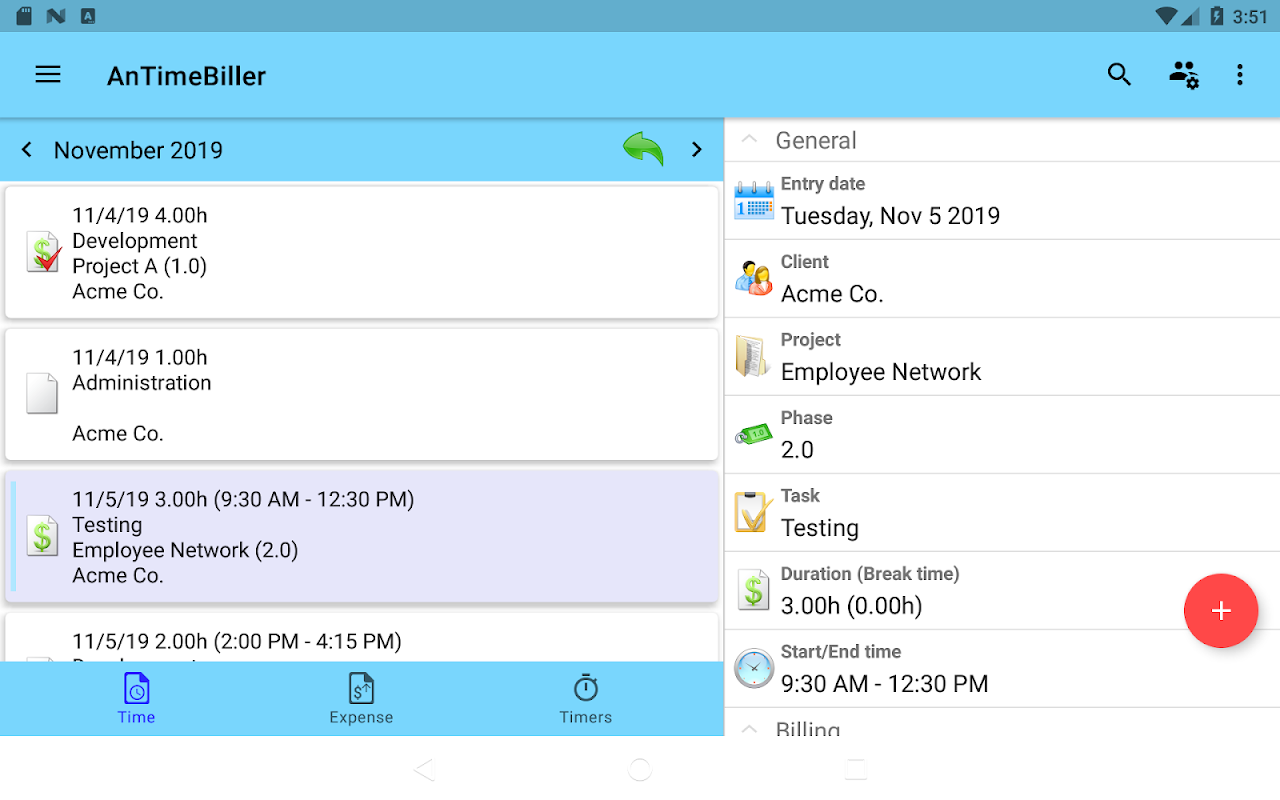Change the Task field Testing
The image size is (1280, 800).
click(1002, 512)
